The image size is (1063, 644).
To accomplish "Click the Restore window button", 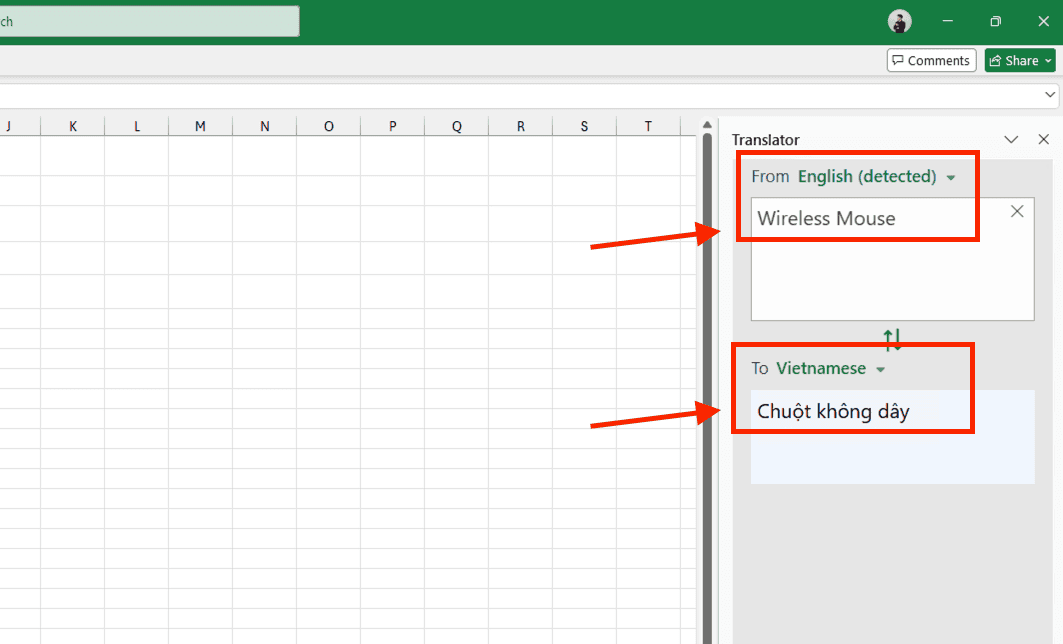I will (995, 21).
